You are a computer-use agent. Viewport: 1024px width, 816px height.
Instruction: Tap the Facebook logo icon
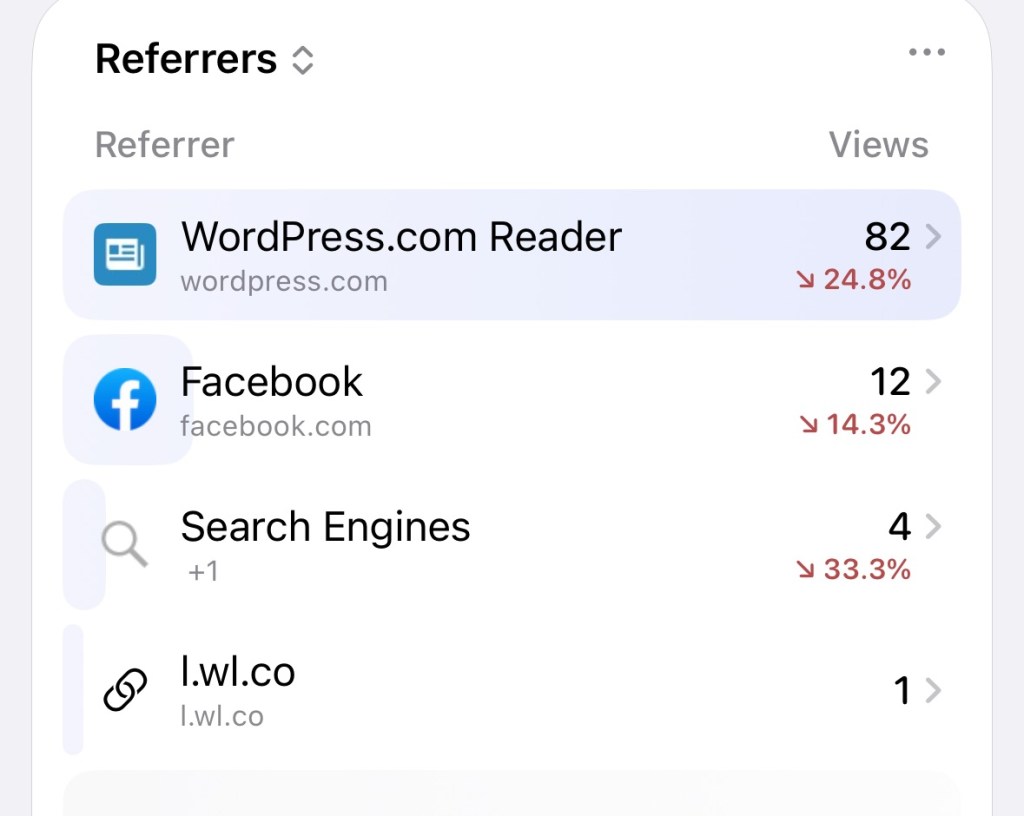125,399
